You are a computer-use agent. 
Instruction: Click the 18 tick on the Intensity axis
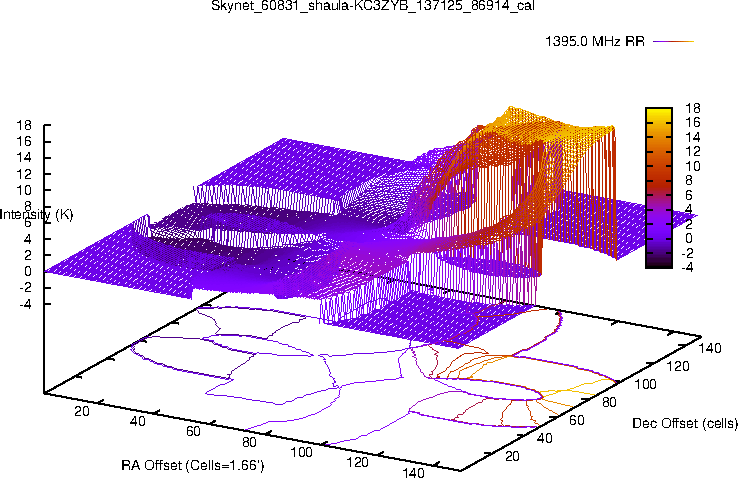[25, 126]
